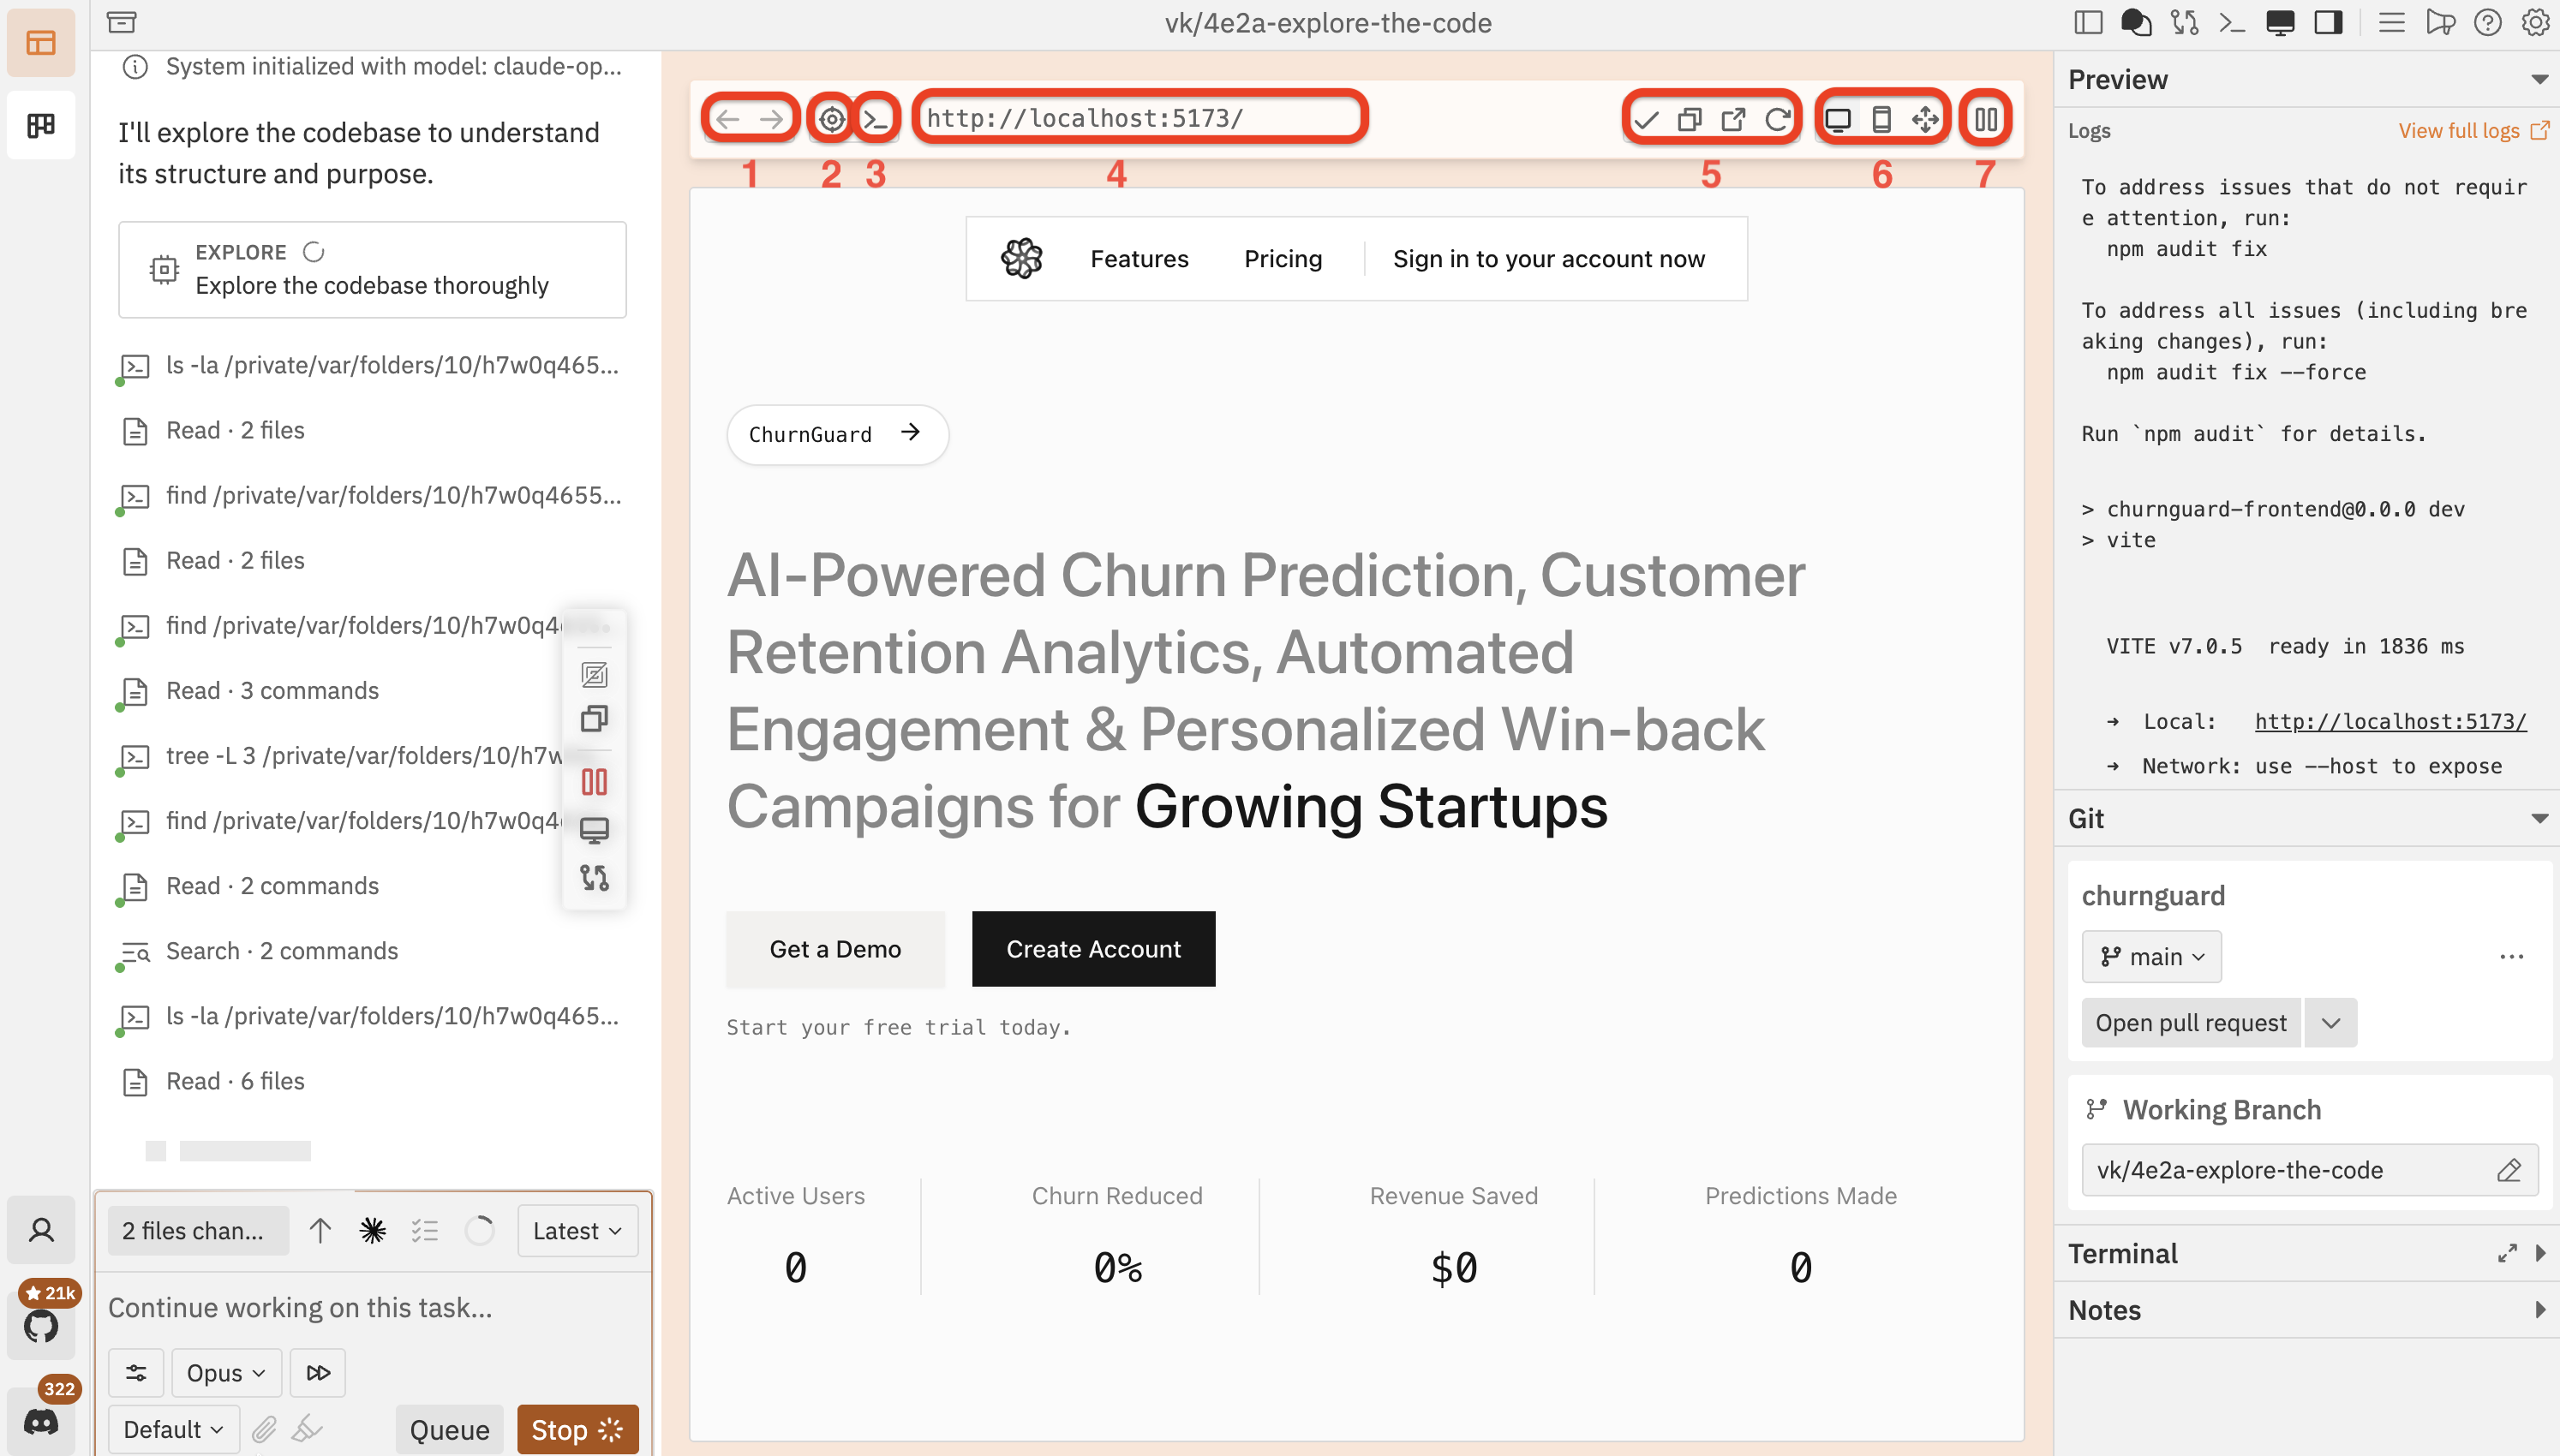Image resolution: width=2560 pixels, height=1456 pixels.
Task: Click the open-in-new-window preview icon
Action: [x=1734, y=118]
